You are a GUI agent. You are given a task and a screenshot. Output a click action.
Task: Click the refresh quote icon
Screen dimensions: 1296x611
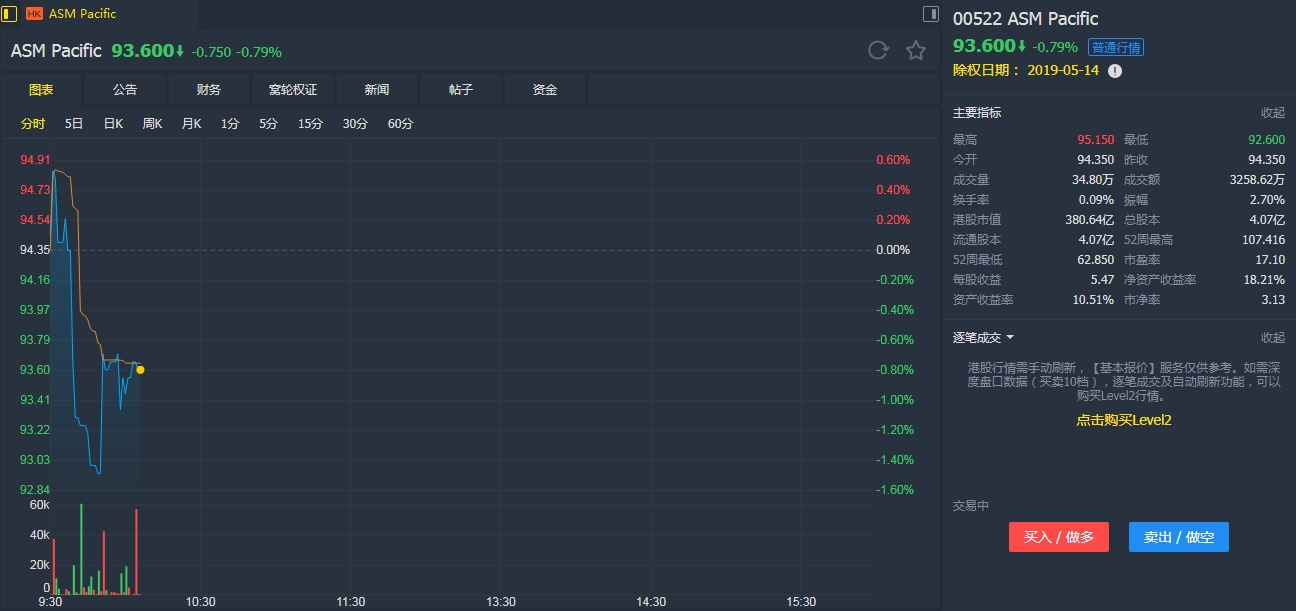click(878, 51)
